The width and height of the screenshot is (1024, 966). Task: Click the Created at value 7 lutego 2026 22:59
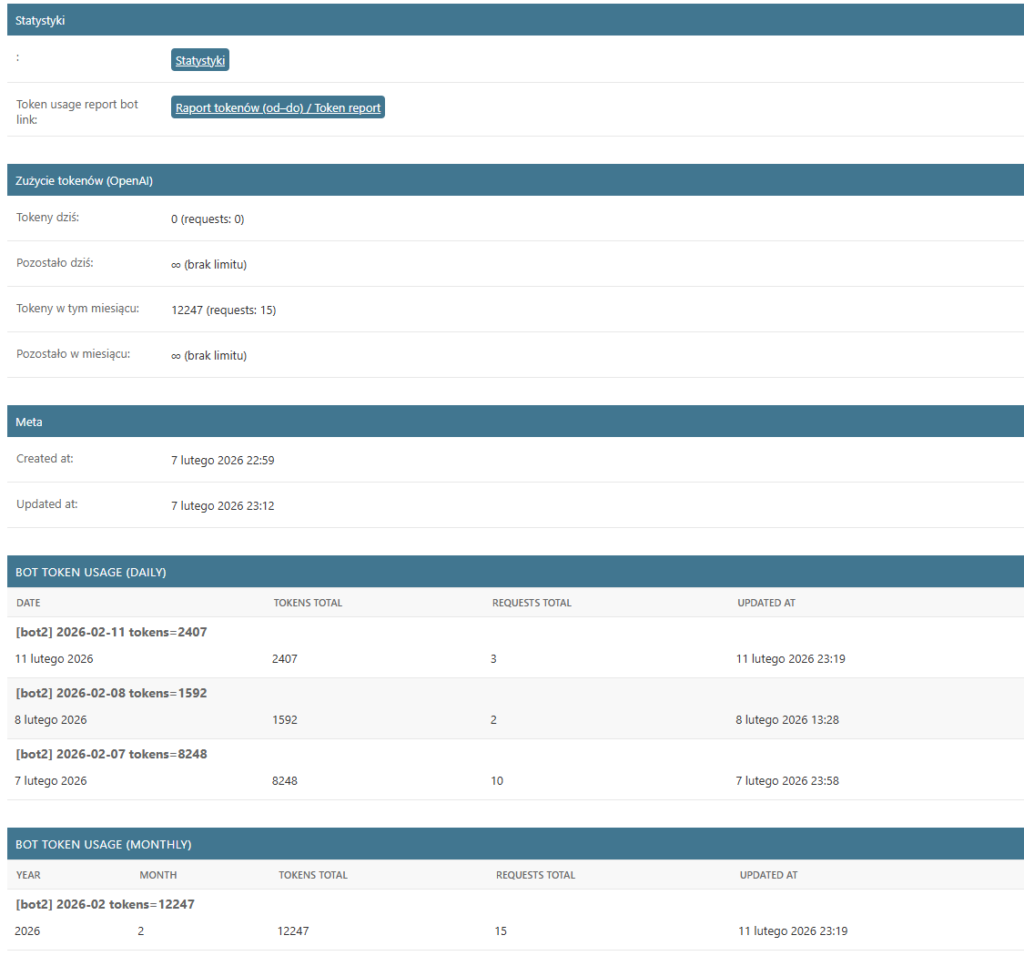tap(222, 460)
